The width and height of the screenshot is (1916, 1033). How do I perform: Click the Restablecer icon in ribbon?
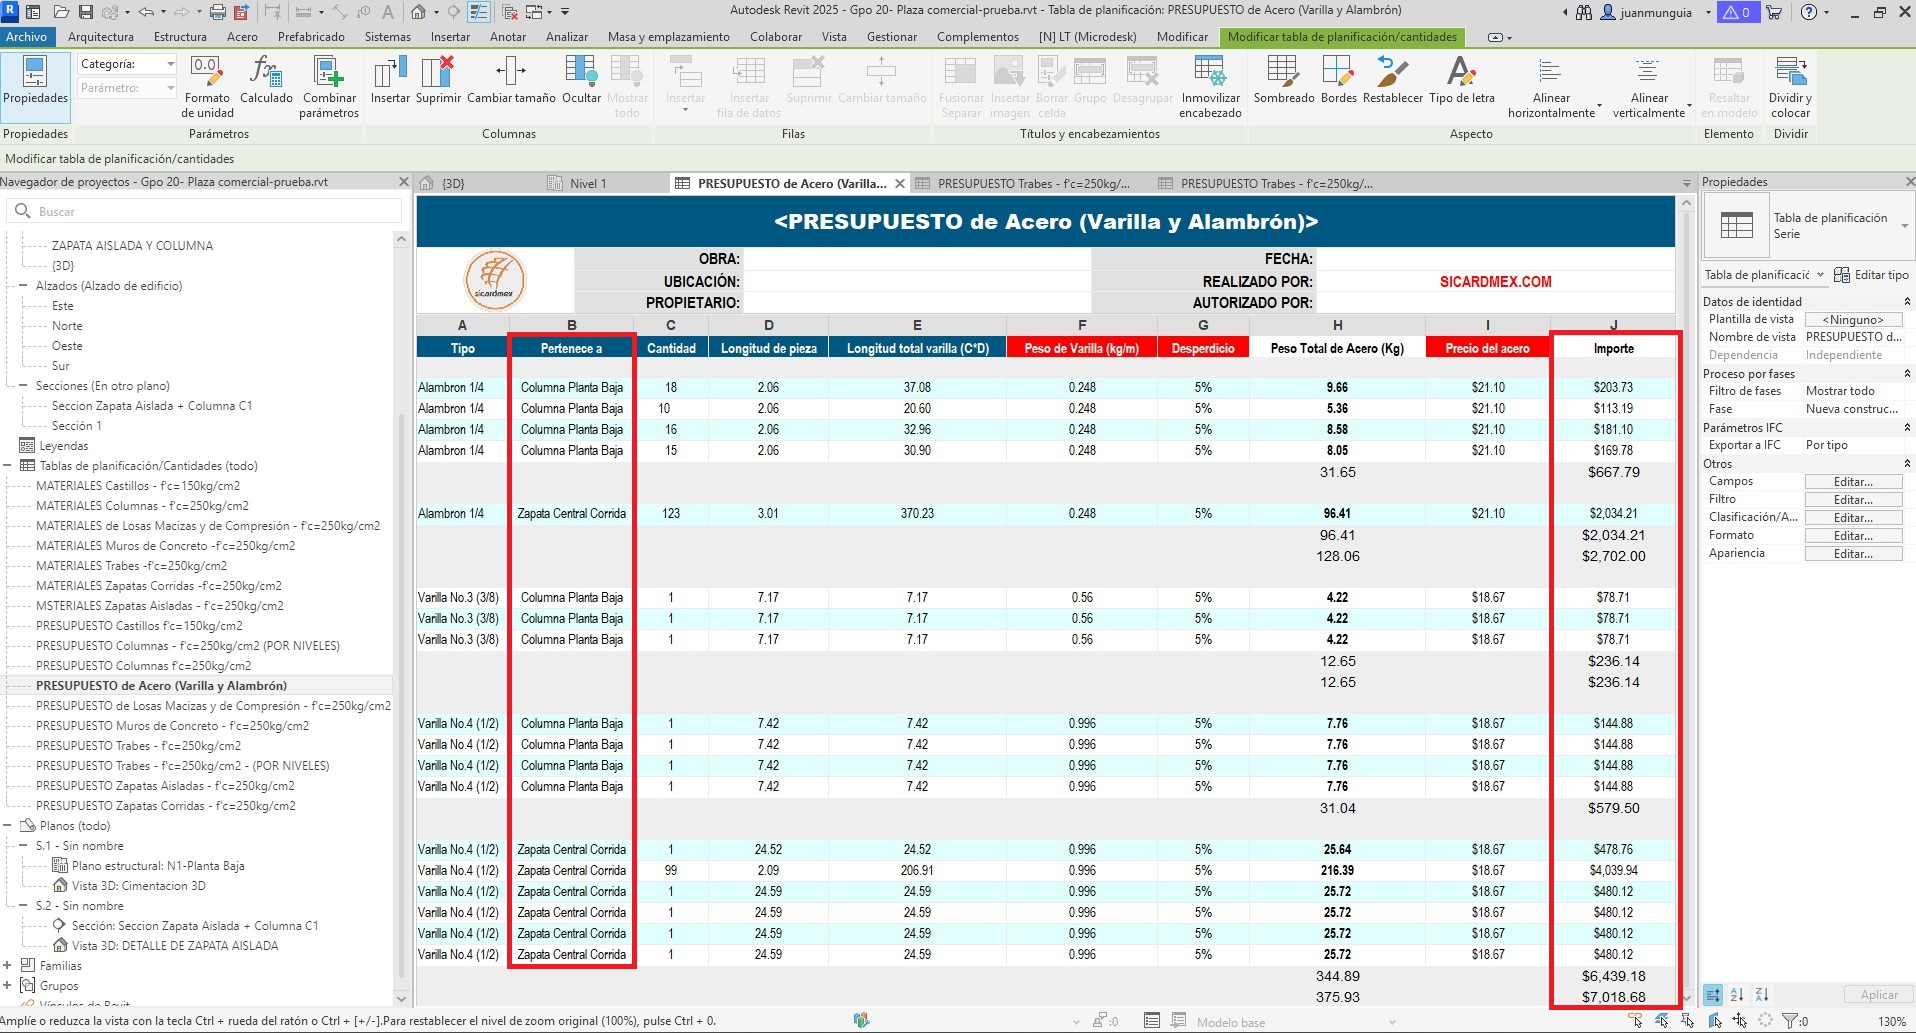1392,73
